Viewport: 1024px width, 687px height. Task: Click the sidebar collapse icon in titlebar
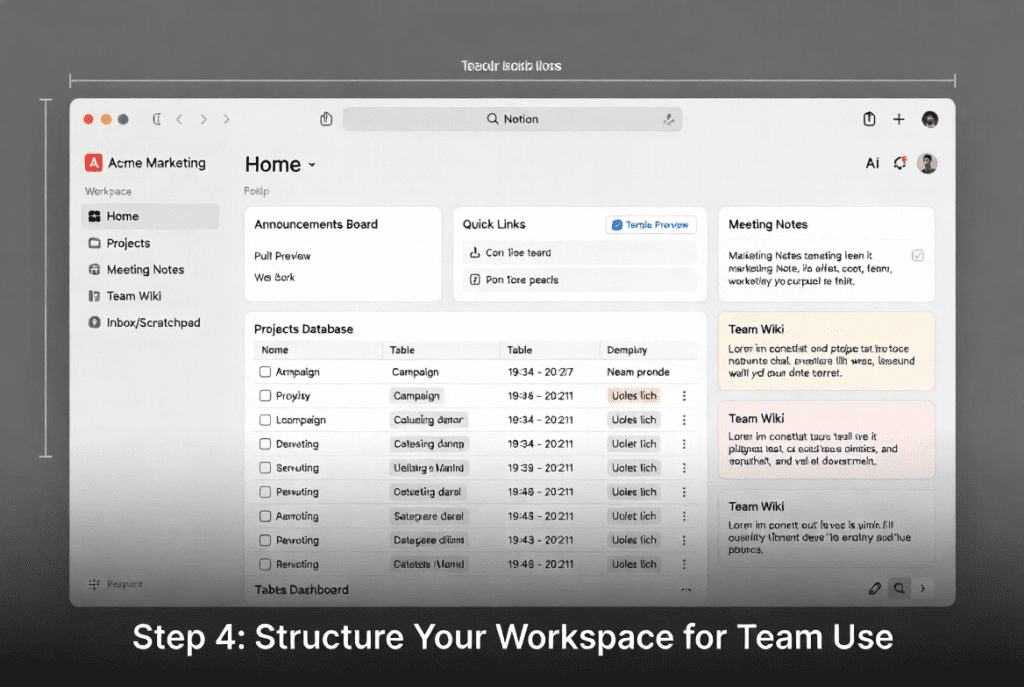156,118
